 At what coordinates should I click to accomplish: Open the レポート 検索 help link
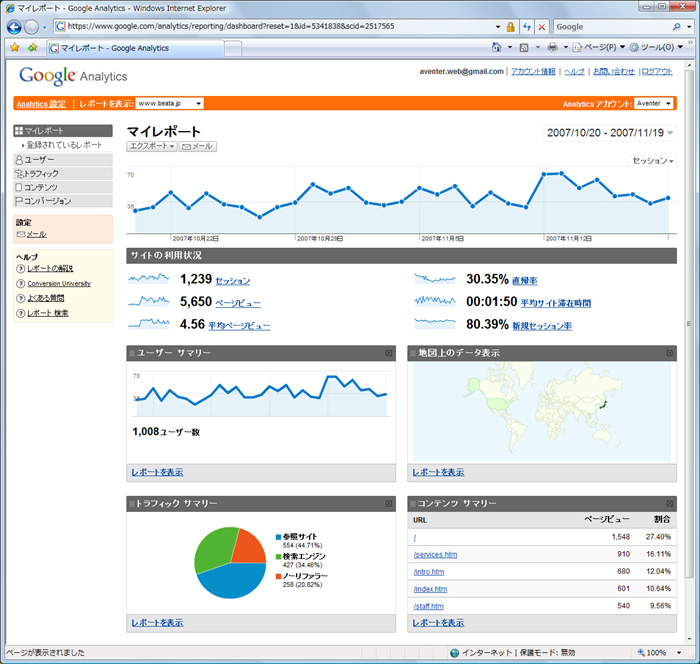pyautogui.click(x=48, y=313)
